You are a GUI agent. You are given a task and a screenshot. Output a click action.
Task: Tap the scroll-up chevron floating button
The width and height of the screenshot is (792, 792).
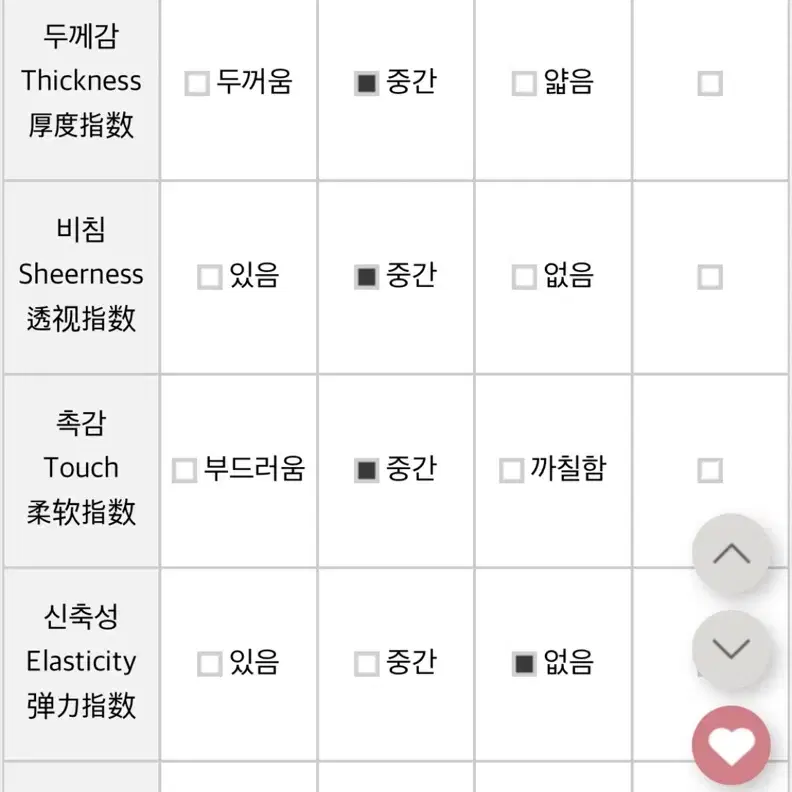pyautogui.click(x=731, y=554)
